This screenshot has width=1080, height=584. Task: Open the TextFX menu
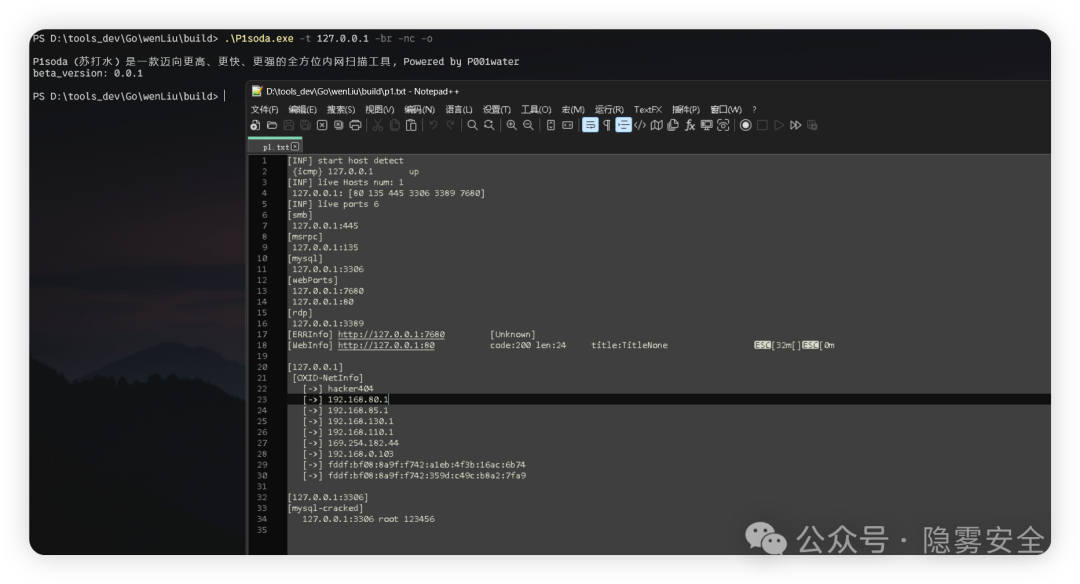point(648,109)
